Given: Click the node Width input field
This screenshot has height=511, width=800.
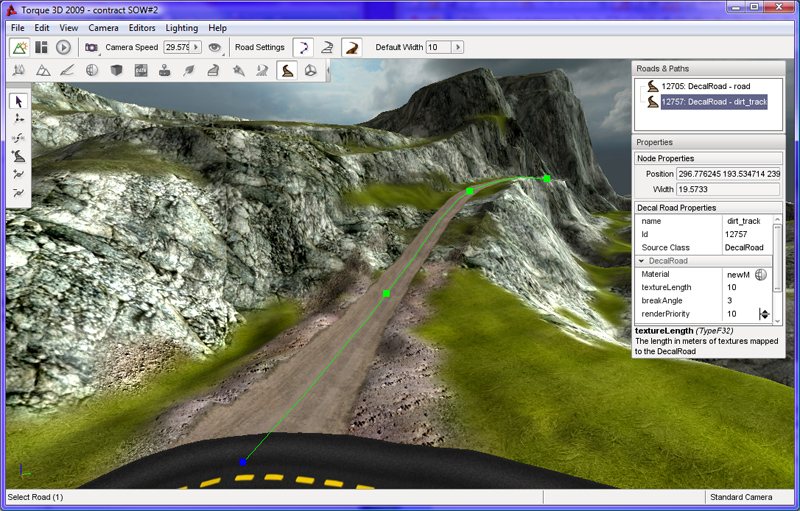Looking at the screenshot, I should [728, 188].
